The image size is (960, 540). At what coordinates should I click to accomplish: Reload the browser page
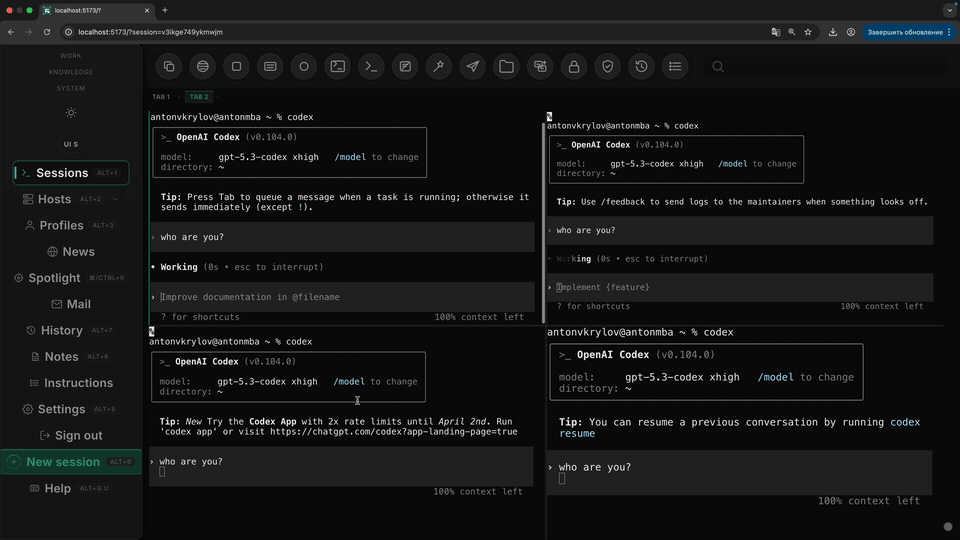point(47,32)
